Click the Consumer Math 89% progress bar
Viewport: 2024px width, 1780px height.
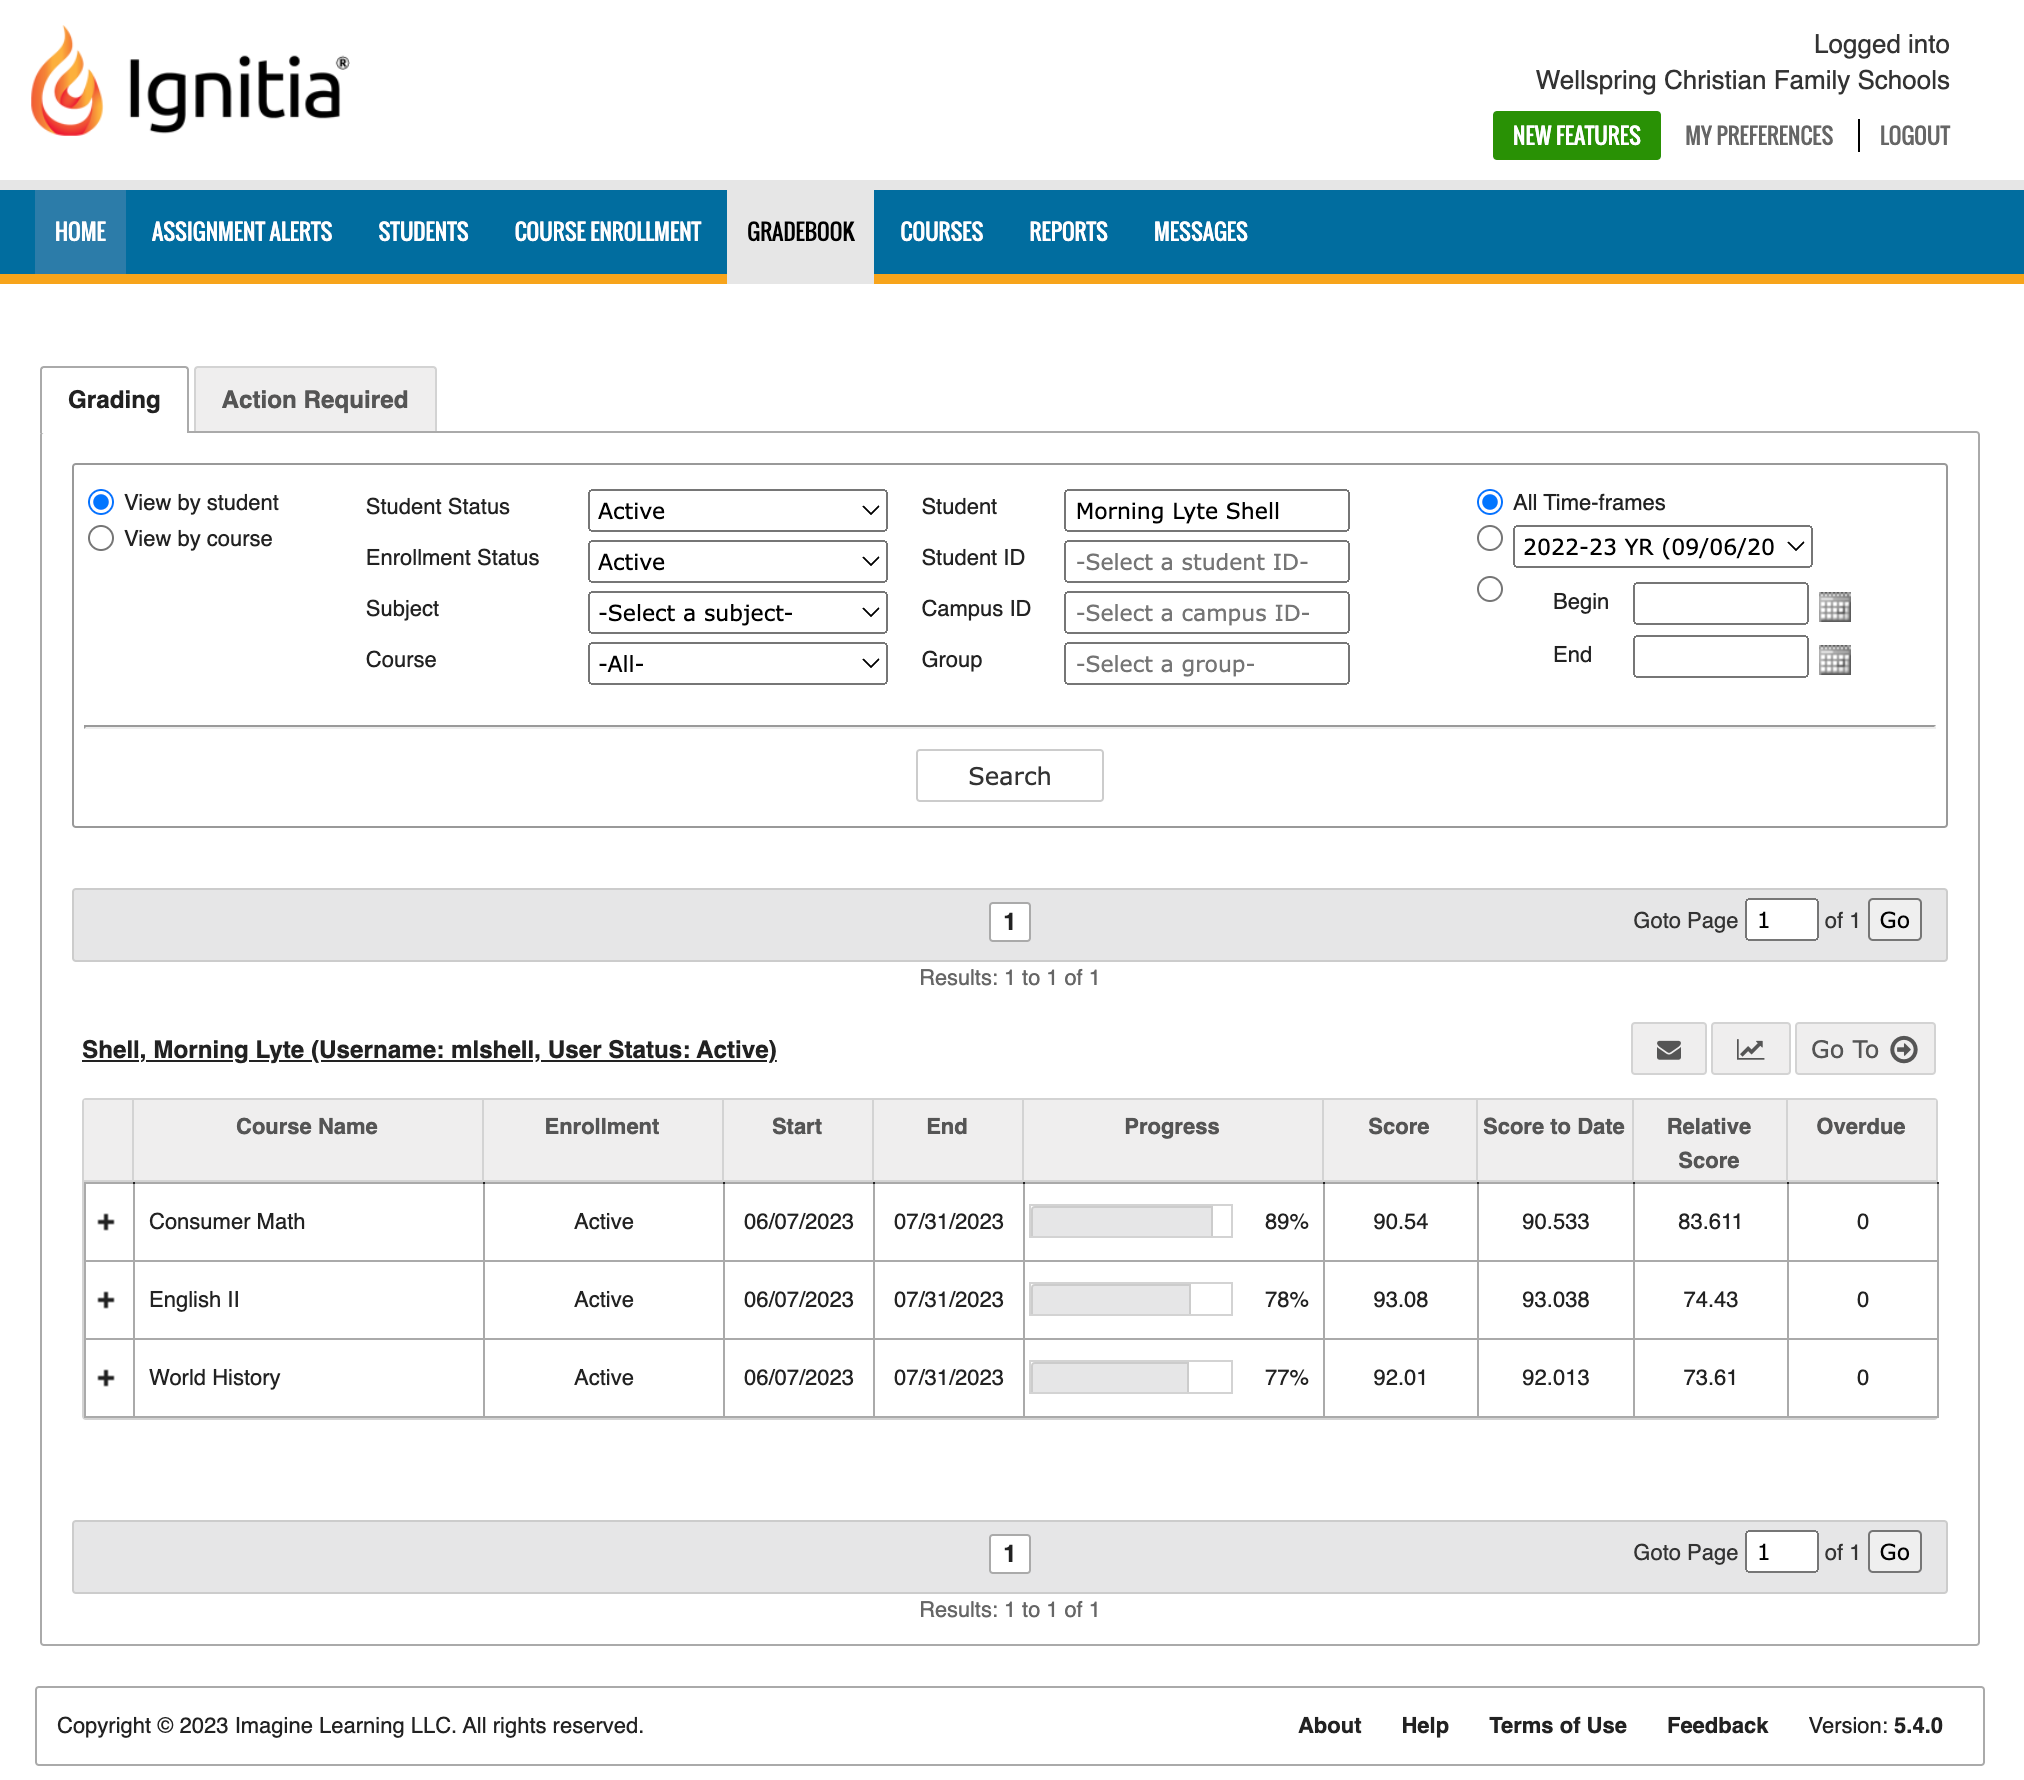click(x=1131, y=1221)
